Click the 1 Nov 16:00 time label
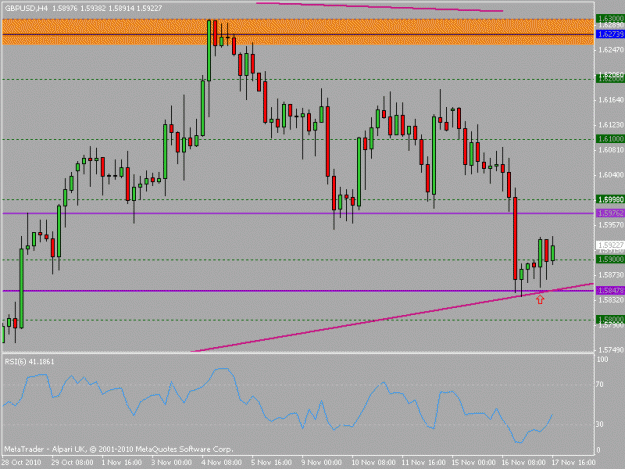 tap(122, 462)
